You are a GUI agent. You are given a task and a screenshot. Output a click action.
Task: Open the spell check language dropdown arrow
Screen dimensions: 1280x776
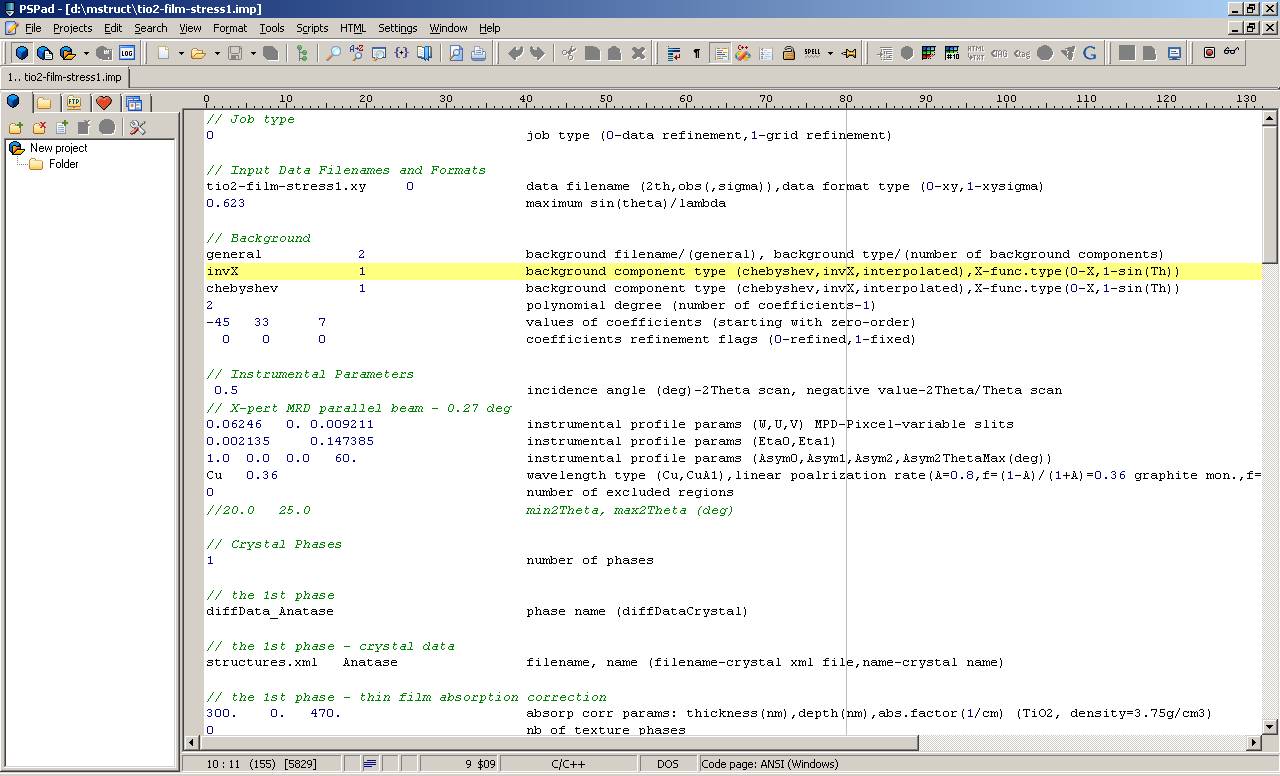[x=829, y=53]
